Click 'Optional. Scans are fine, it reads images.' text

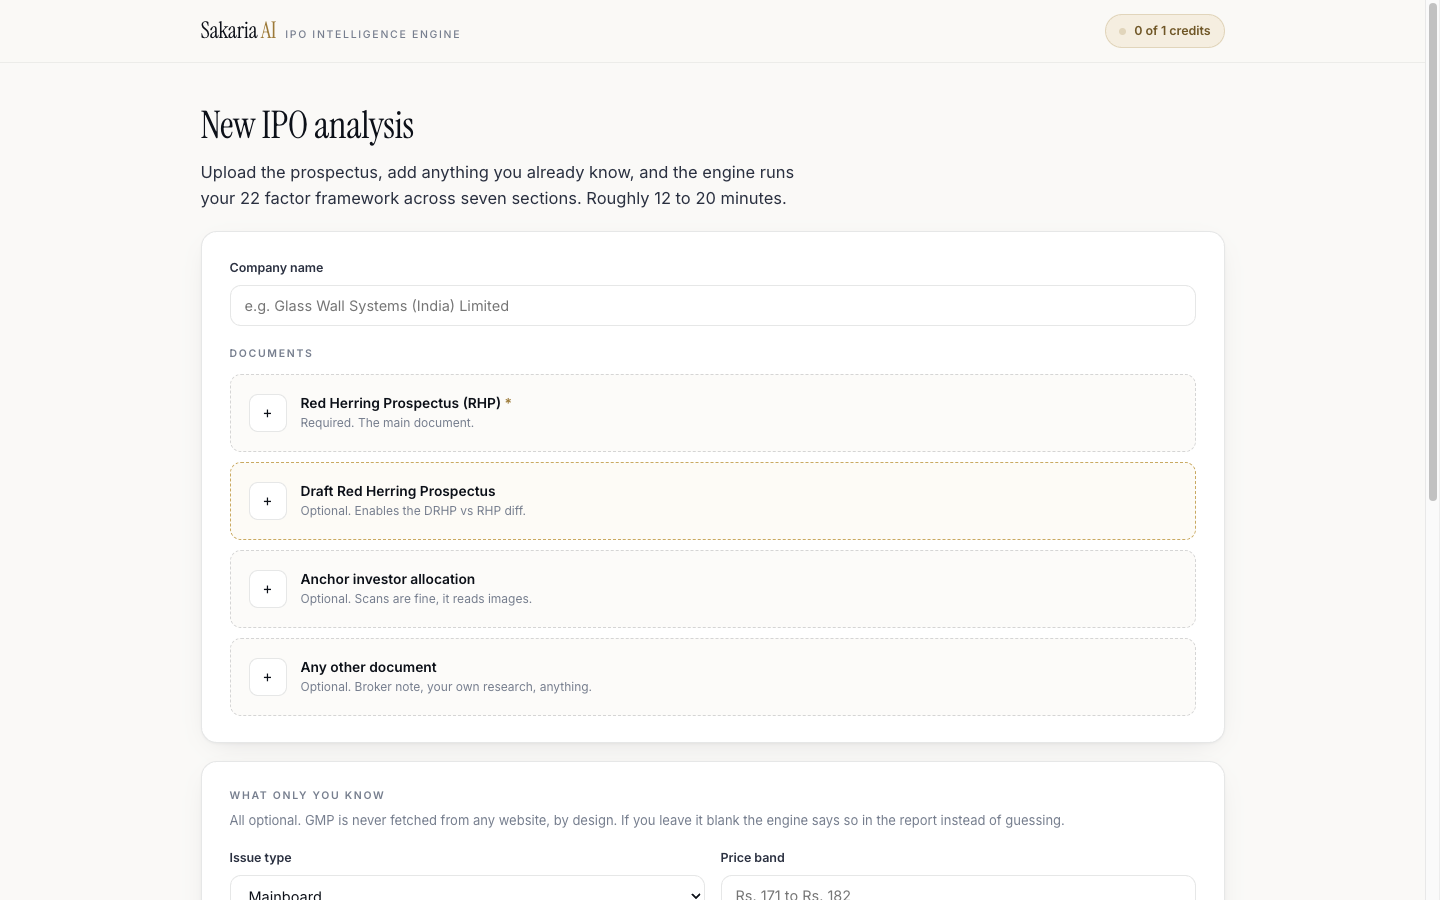[x=416, y=599]
